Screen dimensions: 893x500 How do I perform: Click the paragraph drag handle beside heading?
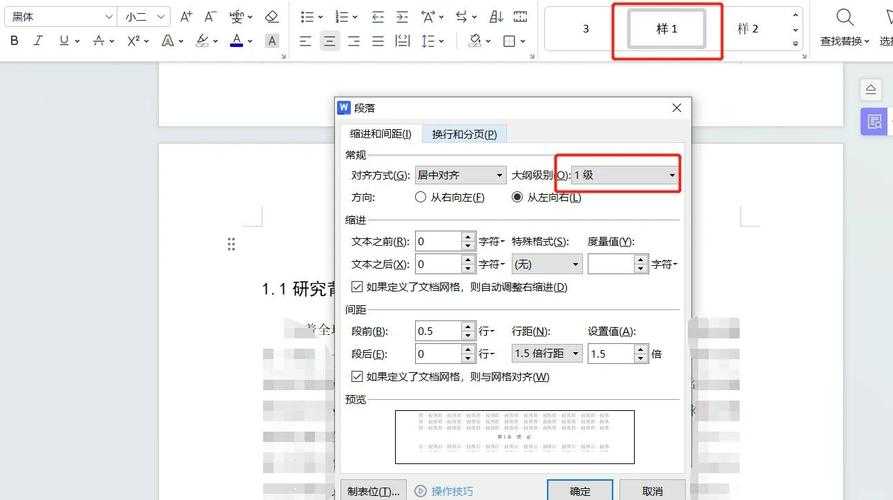(x=231, y=244)
